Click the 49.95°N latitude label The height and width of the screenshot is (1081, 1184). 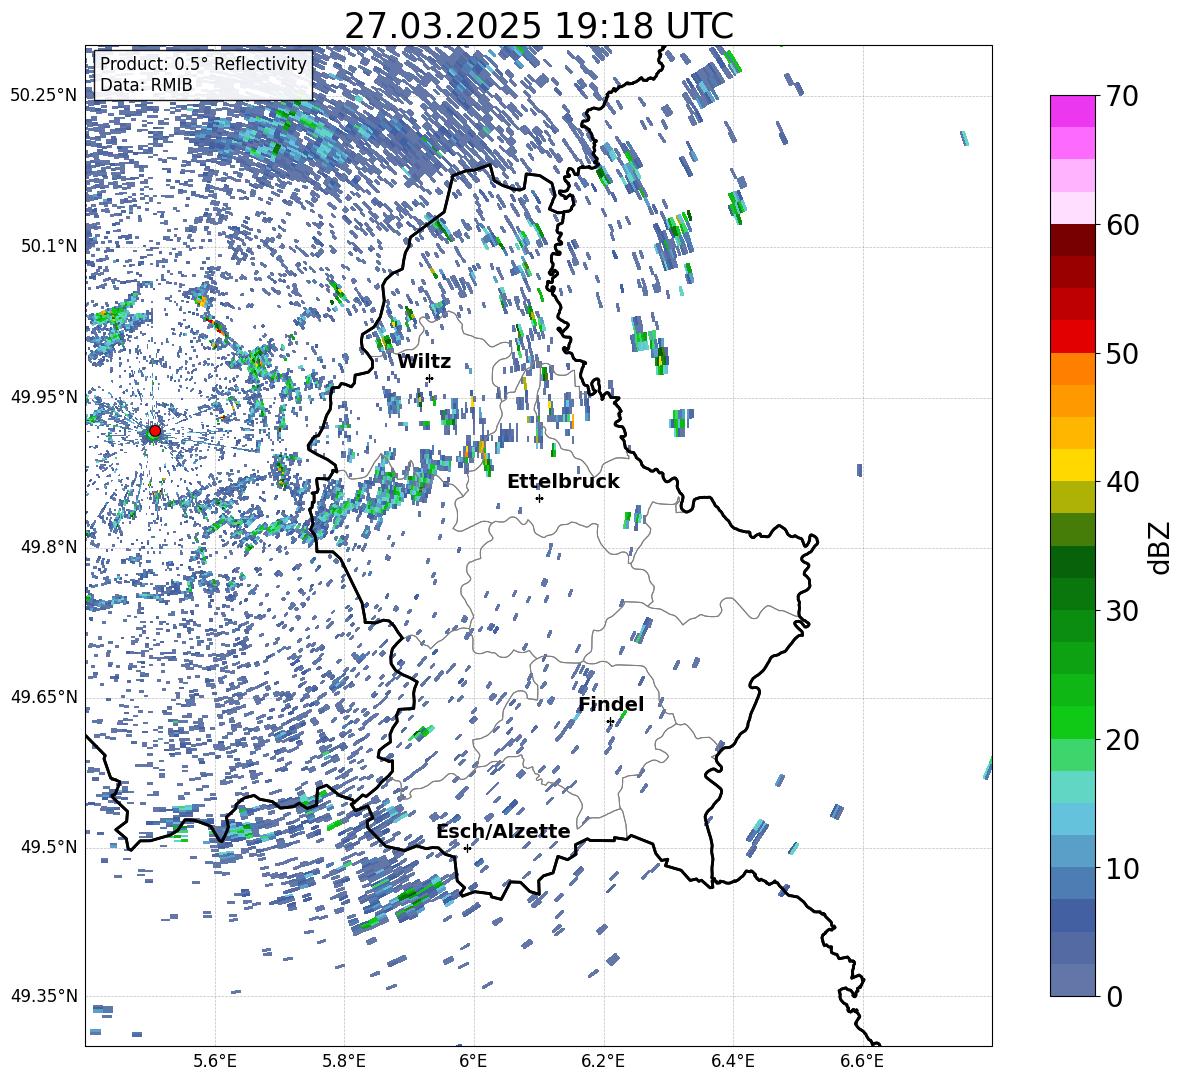(x=44, y=396)
